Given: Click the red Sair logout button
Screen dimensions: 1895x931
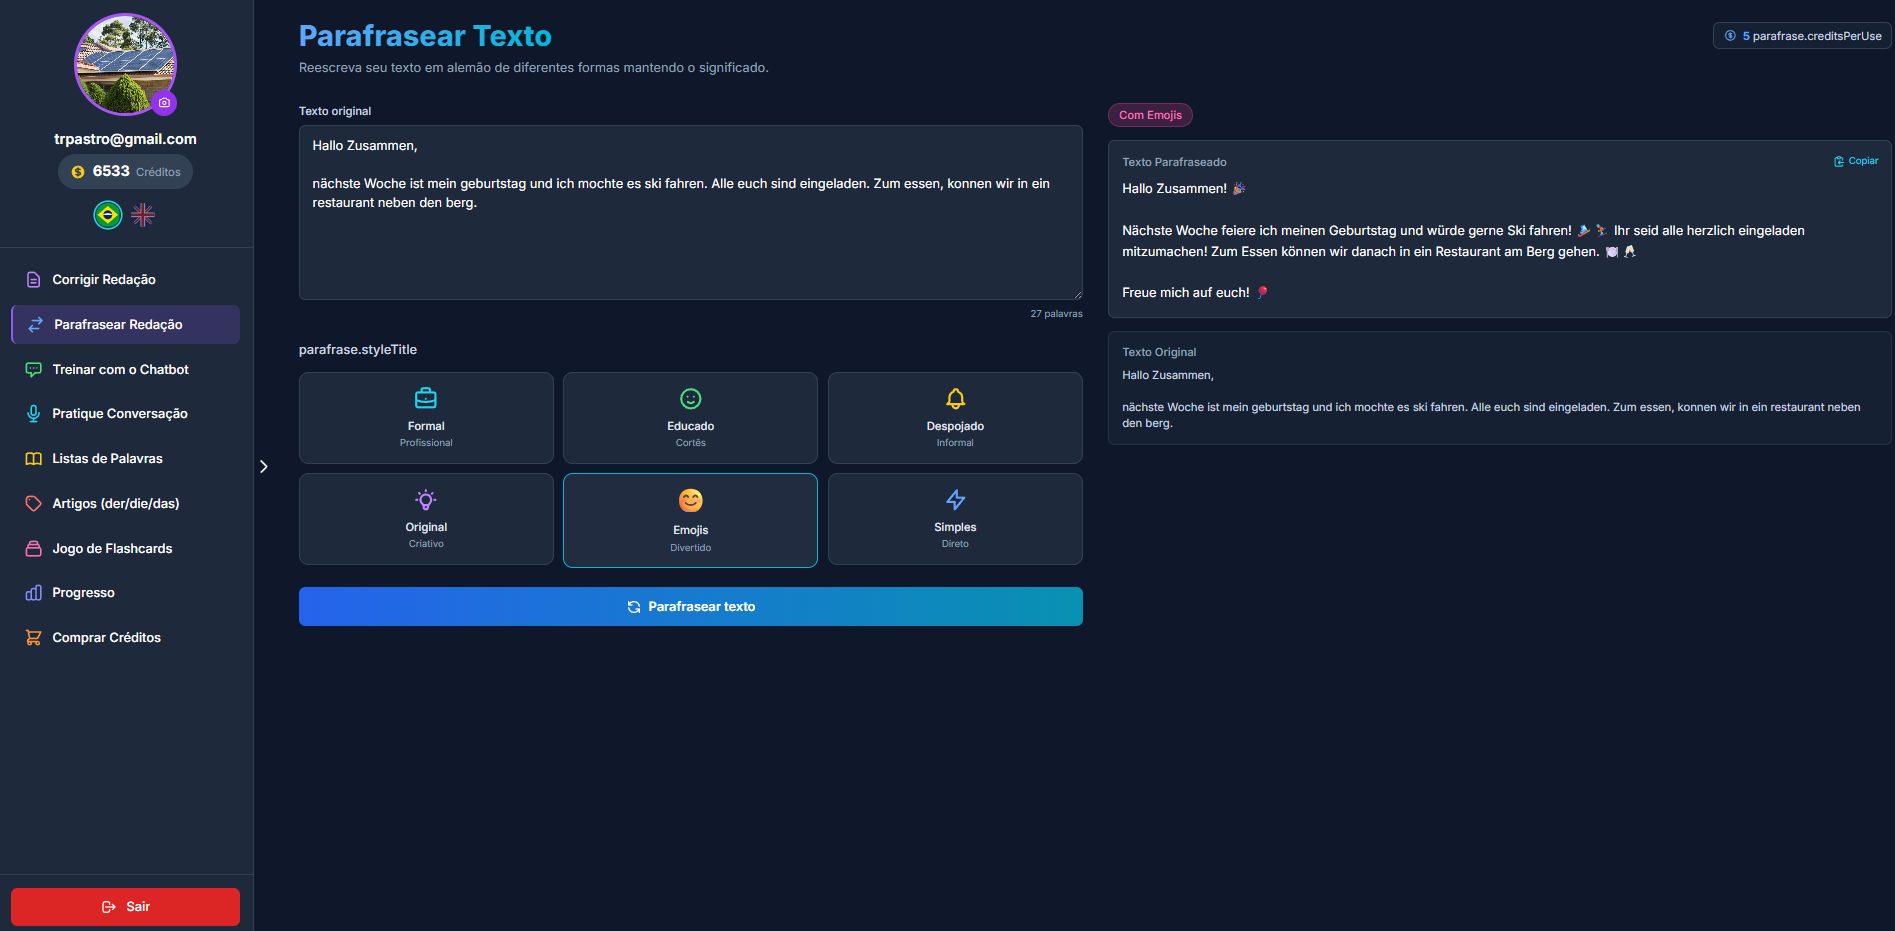Looking at the screenshot, I should coord(125,907).
